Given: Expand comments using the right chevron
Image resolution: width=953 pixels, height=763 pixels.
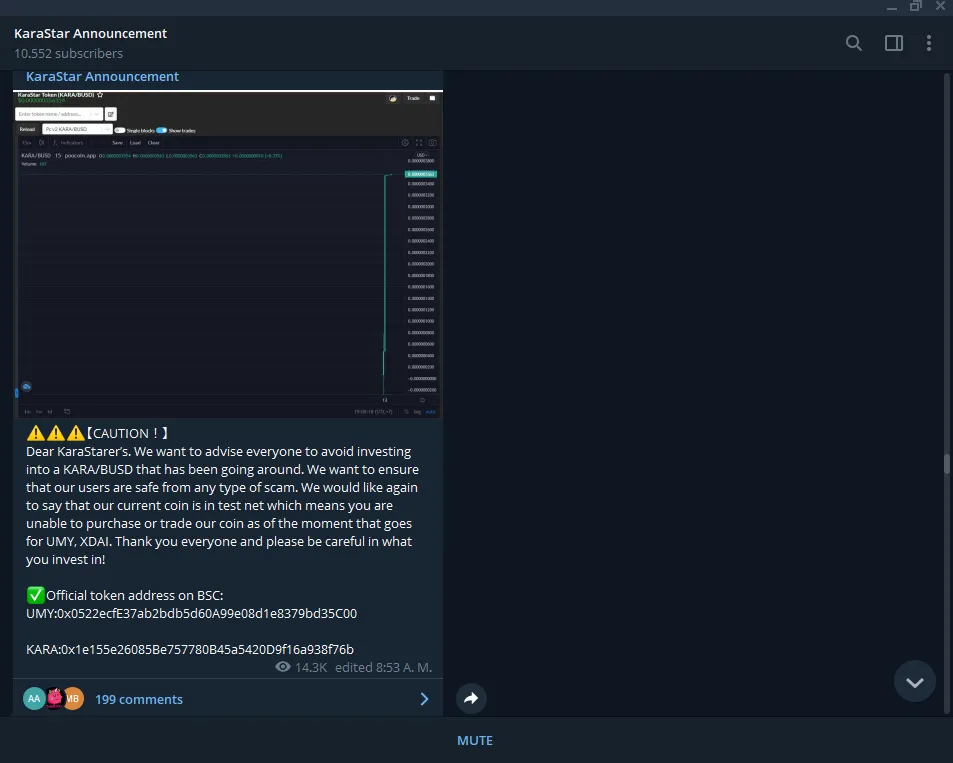Looking at the screenshot, I should coord(424,699).
